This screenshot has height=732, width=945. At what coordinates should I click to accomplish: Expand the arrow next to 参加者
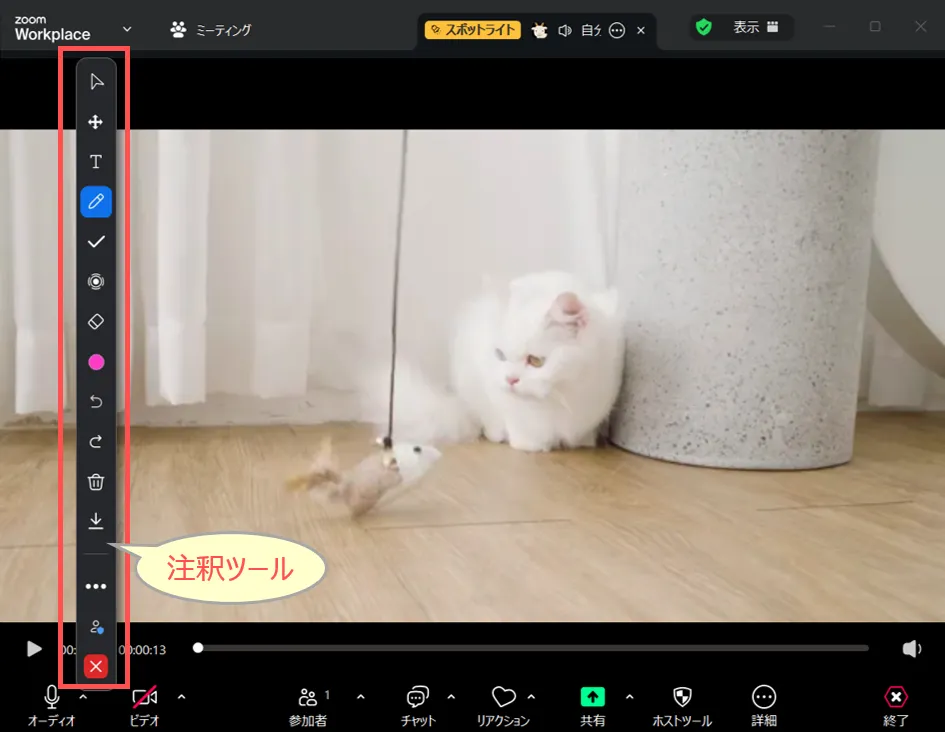click(360, 697)
